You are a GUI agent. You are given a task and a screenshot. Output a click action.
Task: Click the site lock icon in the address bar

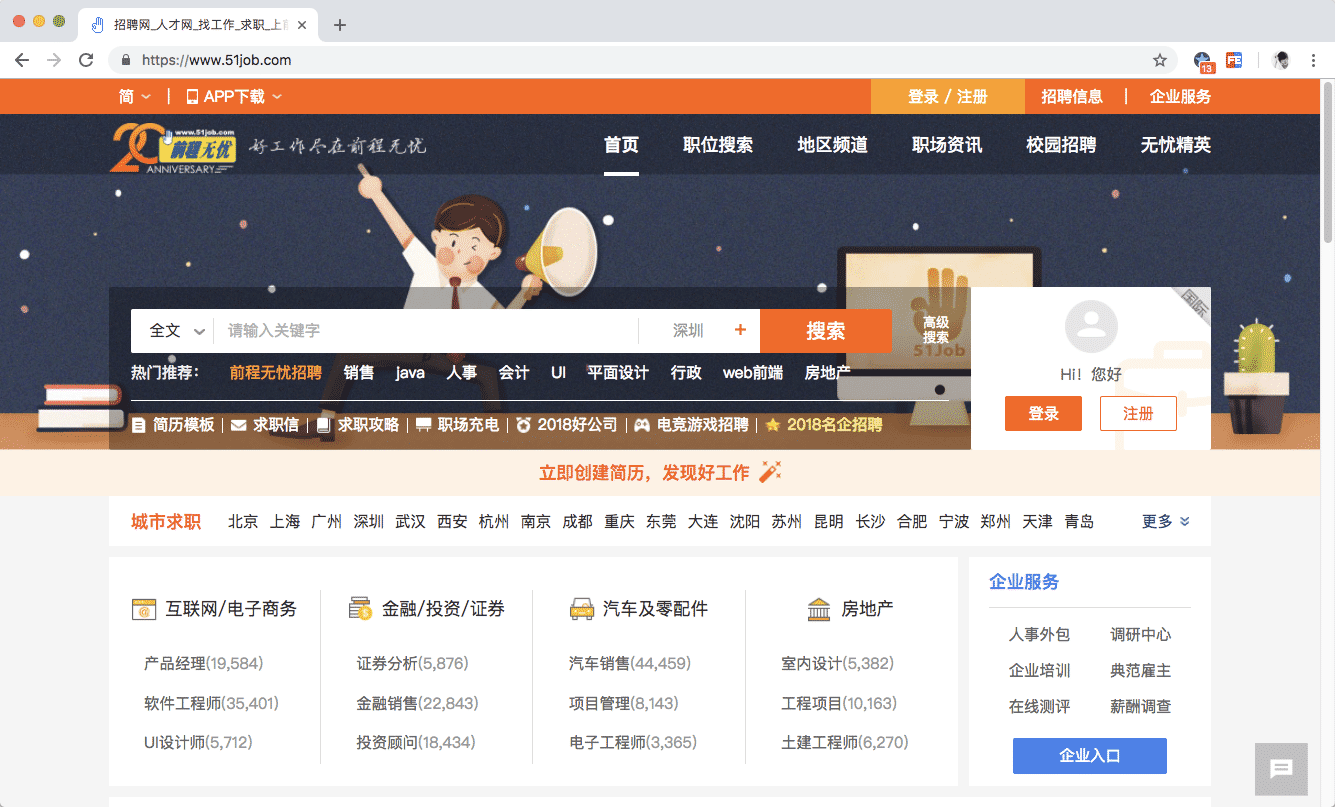click(126, 60)
